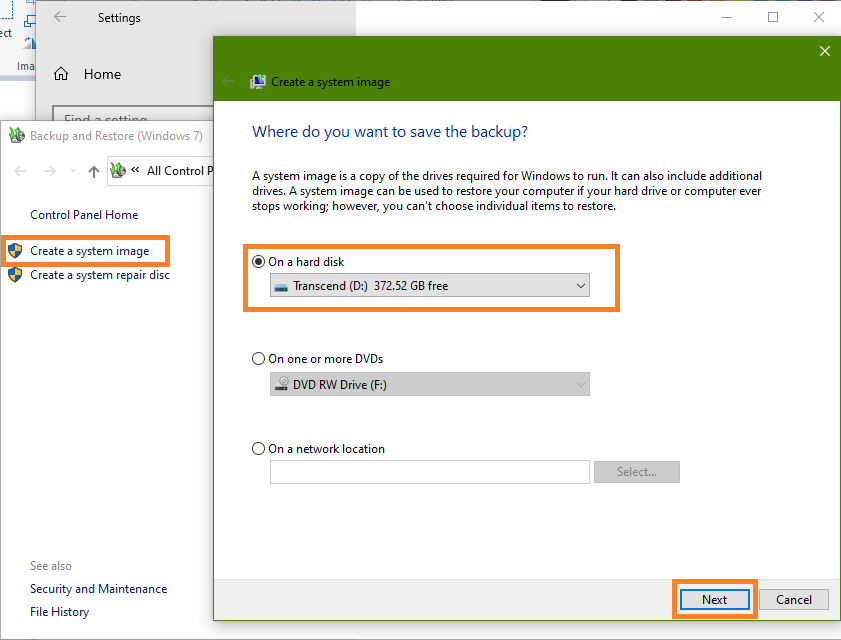
Task: Click the 'See also' label
Action: (51, 566)
